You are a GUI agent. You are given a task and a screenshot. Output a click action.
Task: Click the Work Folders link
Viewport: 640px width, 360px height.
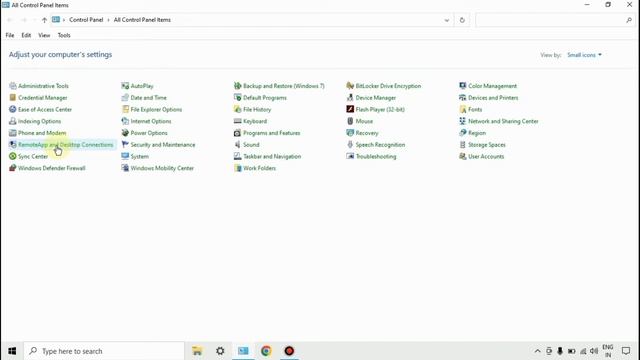pos(260,168)
